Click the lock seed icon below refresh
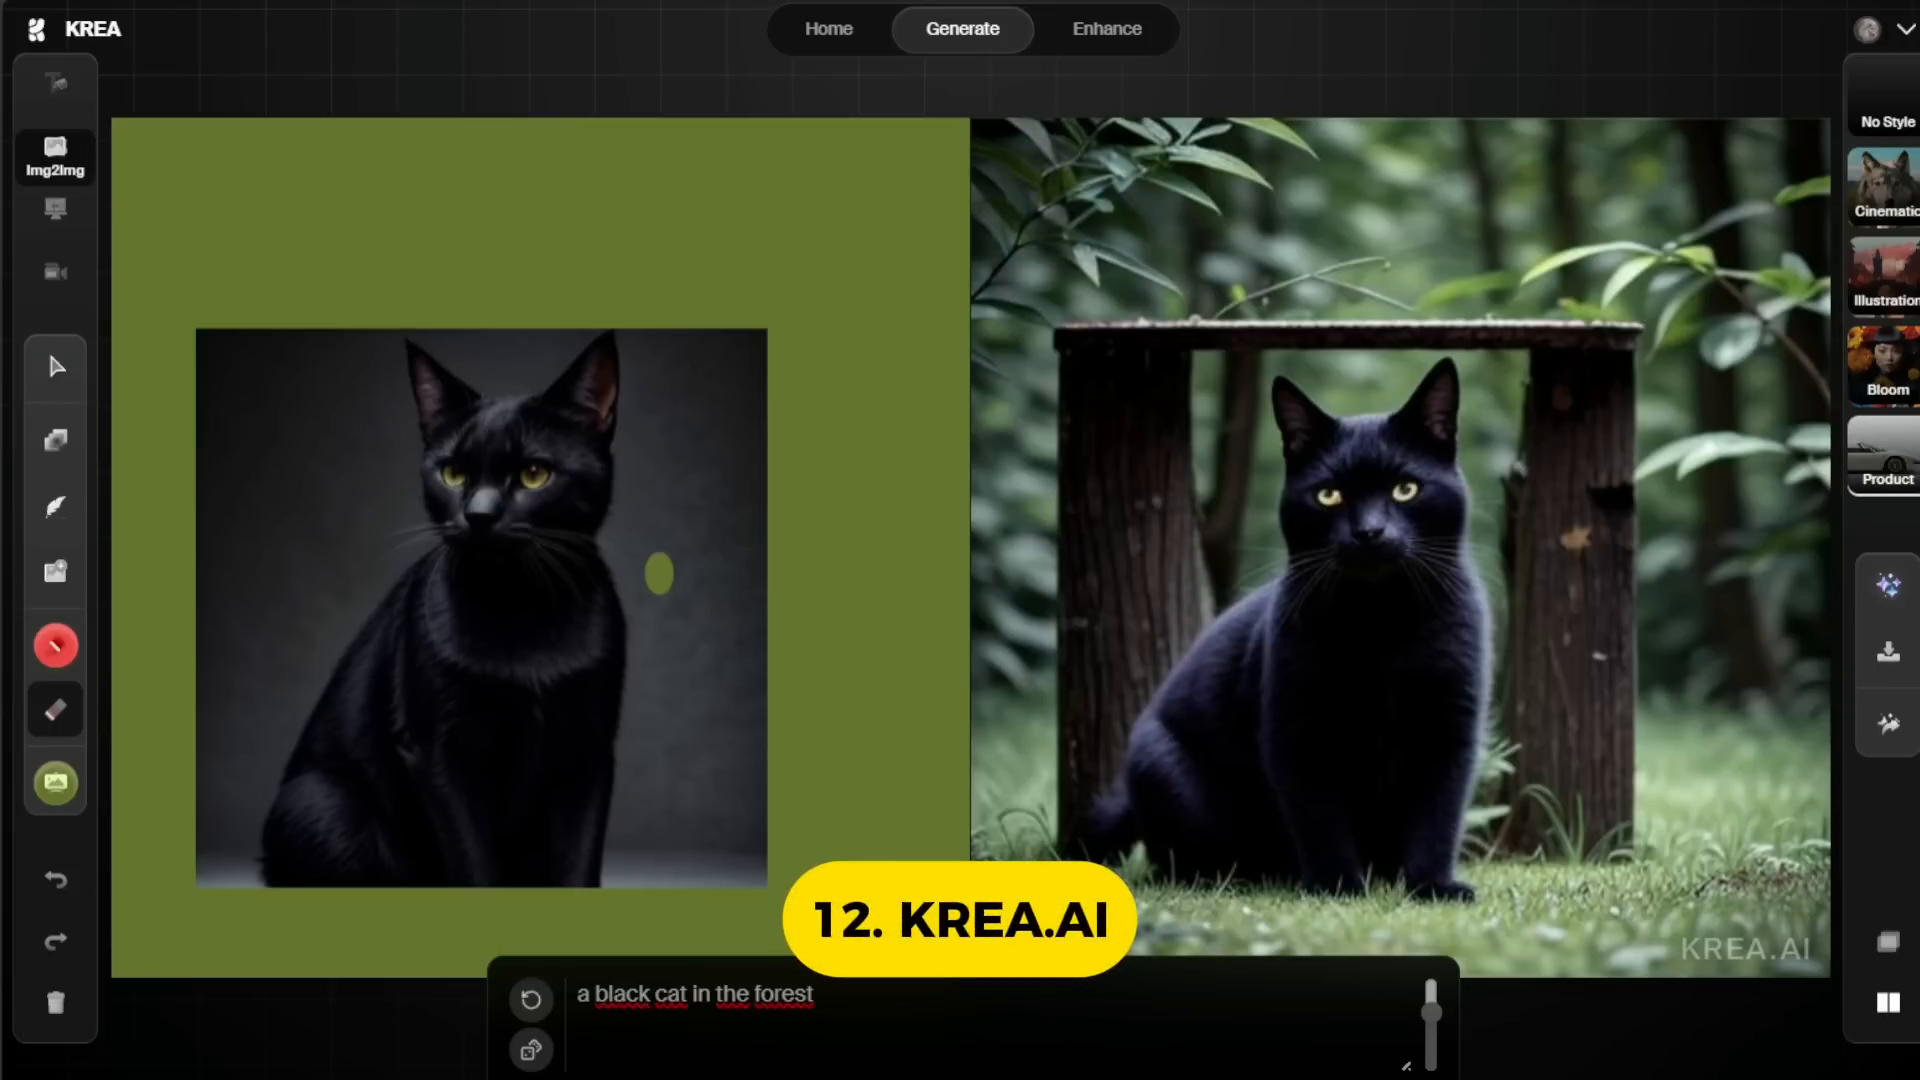 tap(531, 1050)
